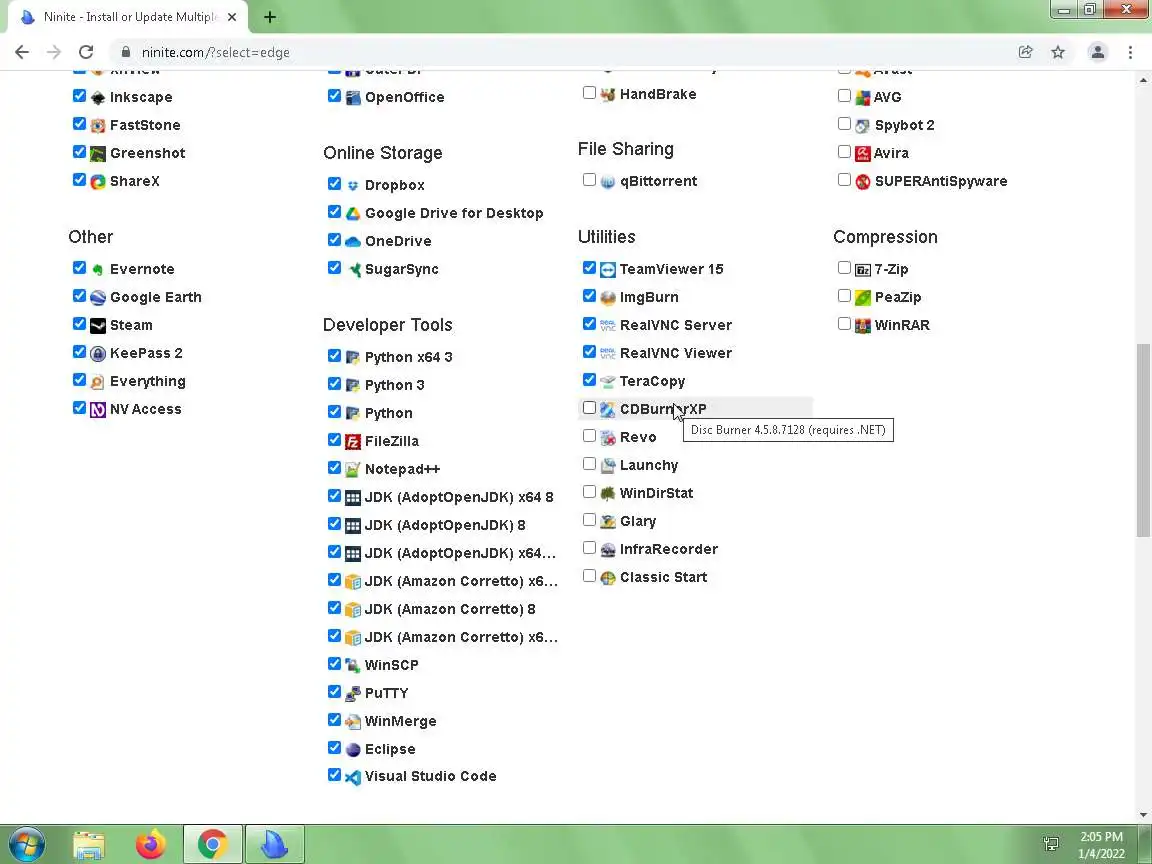1152x864 pixels.
Task: Click the FileZilla icon
Action: [x=353, y=442]
